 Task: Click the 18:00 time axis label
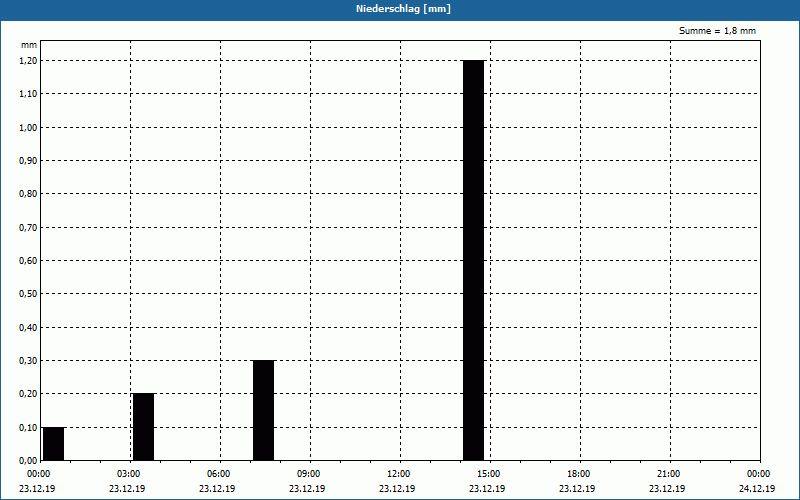(578, 474)
